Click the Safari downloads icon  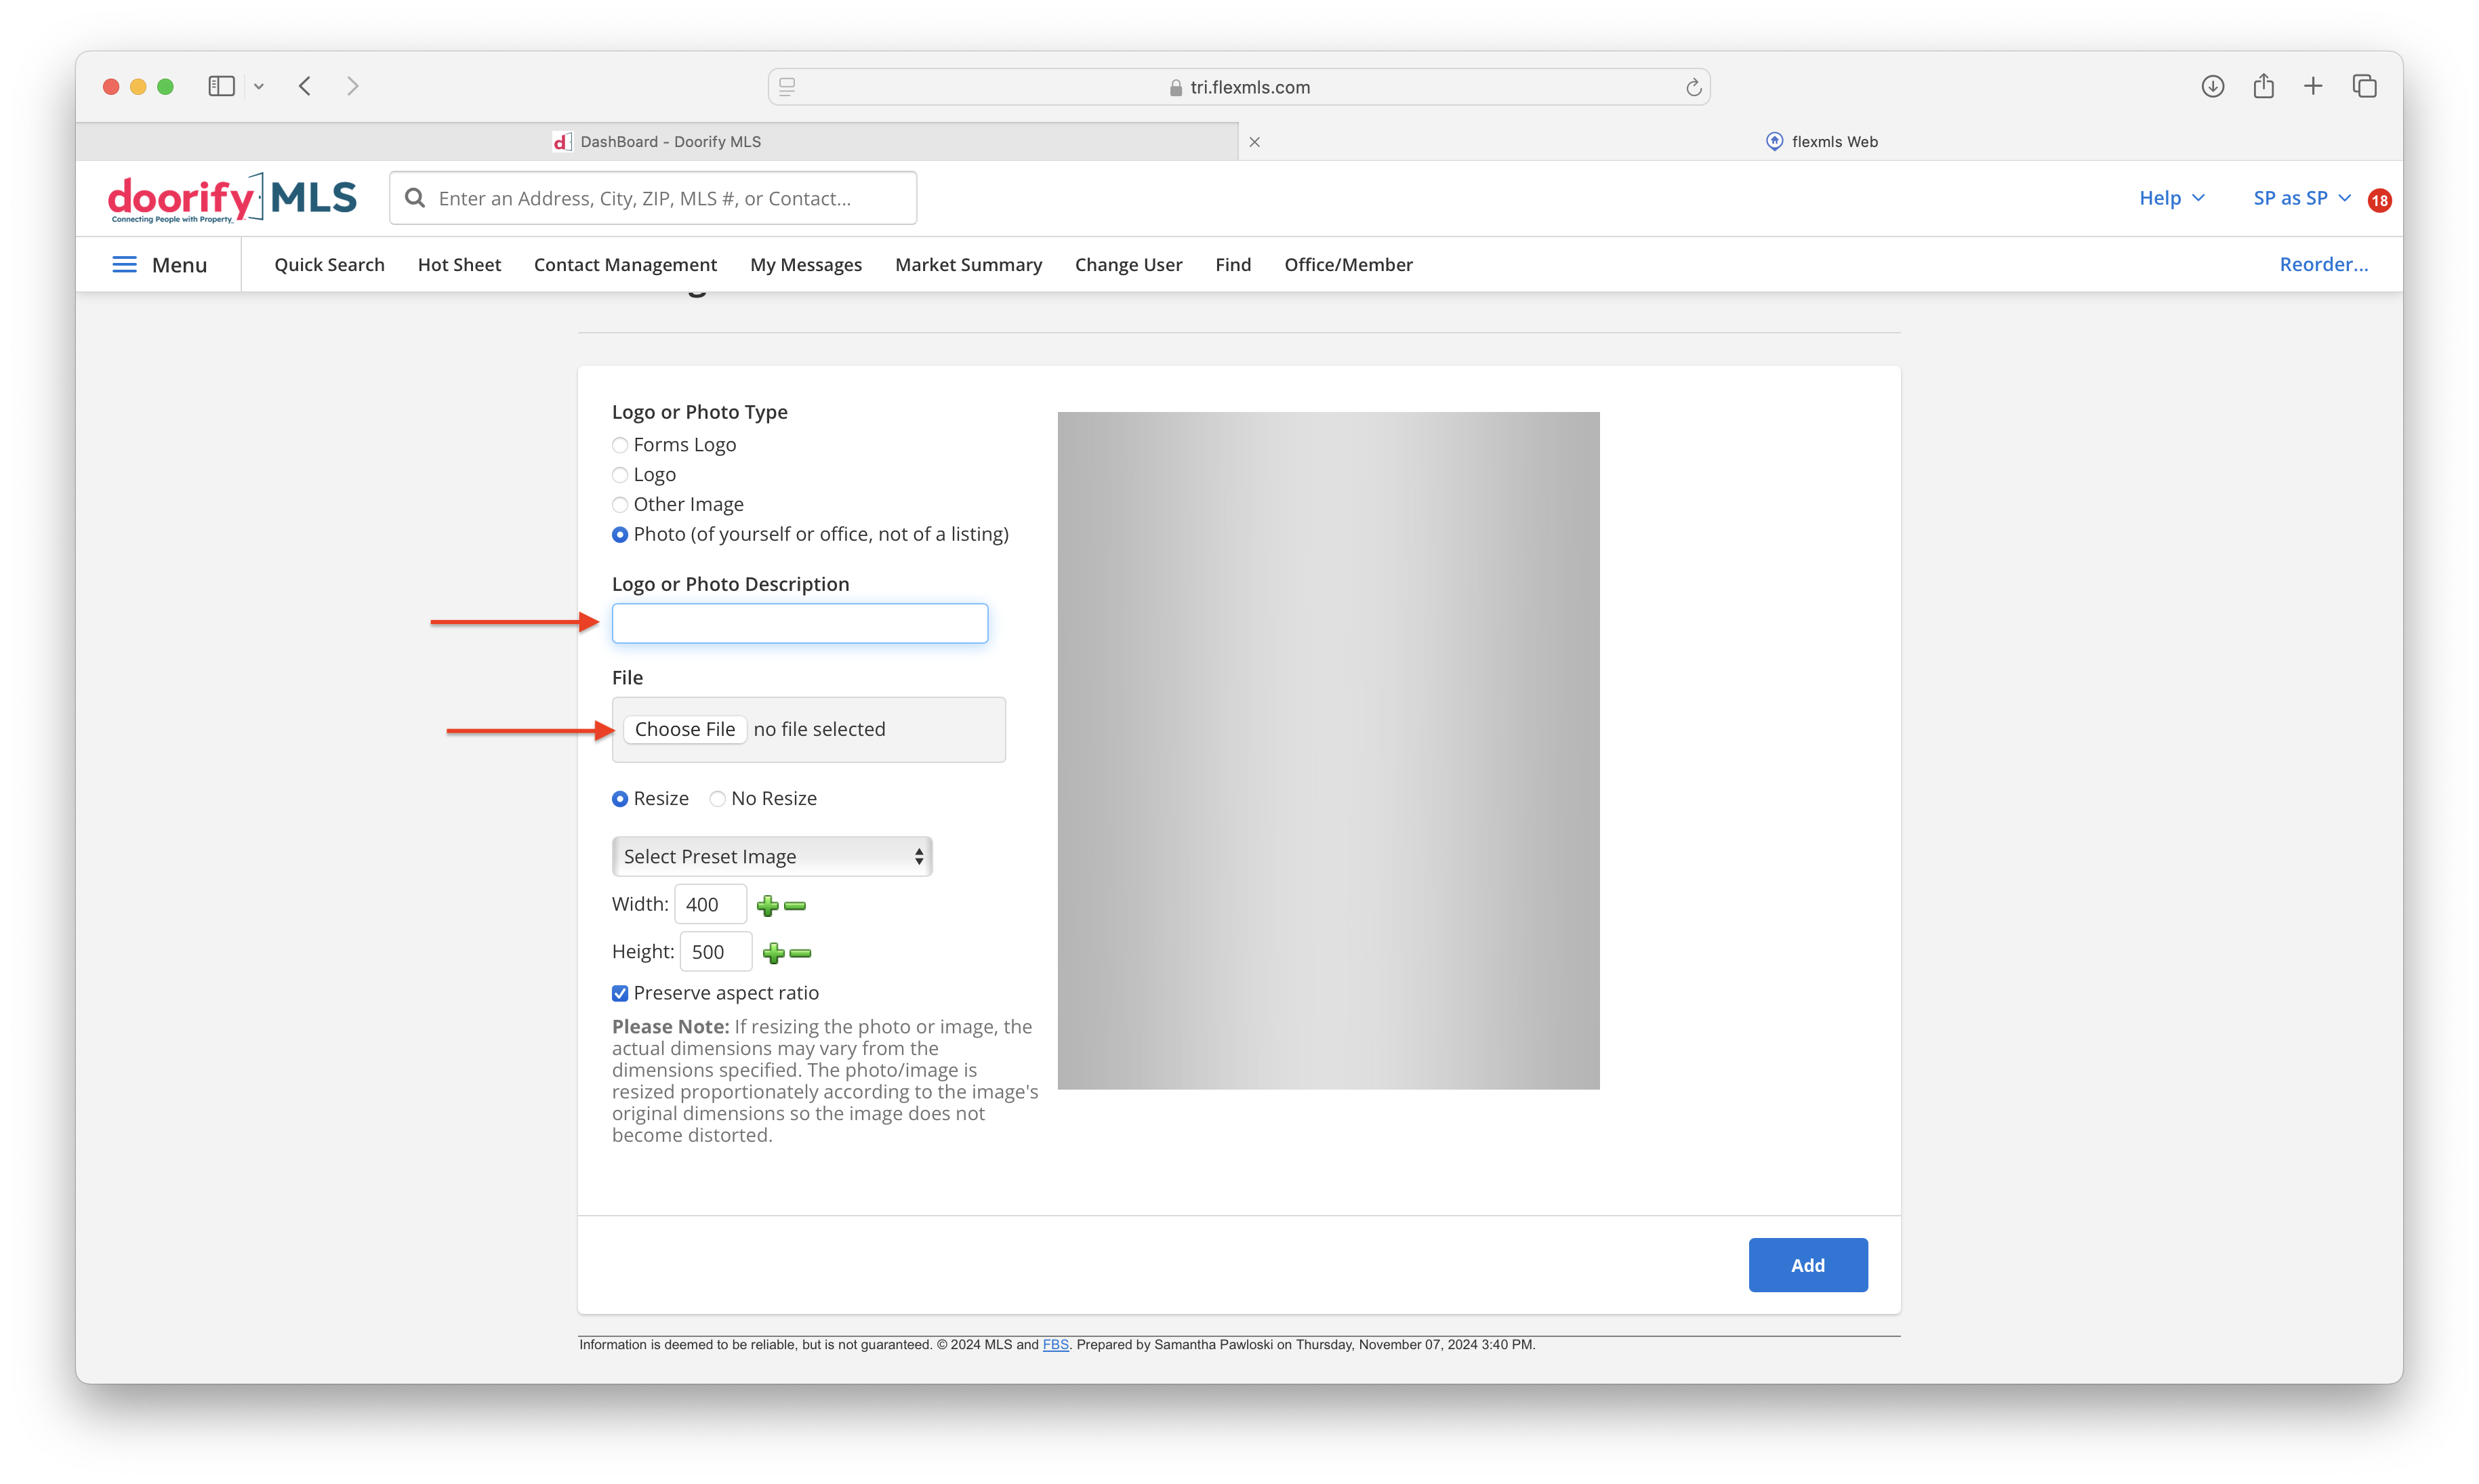coord(2212,86)
